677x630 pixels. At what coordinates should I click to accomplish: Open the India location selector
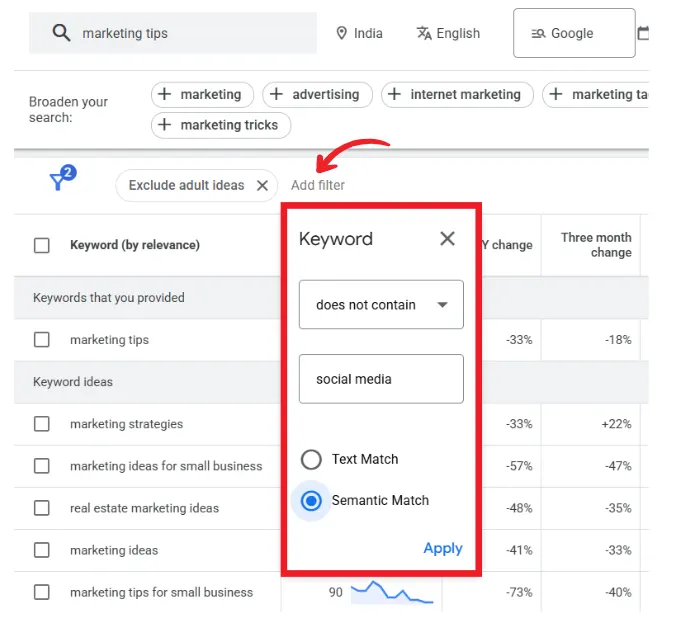point(359,33)
